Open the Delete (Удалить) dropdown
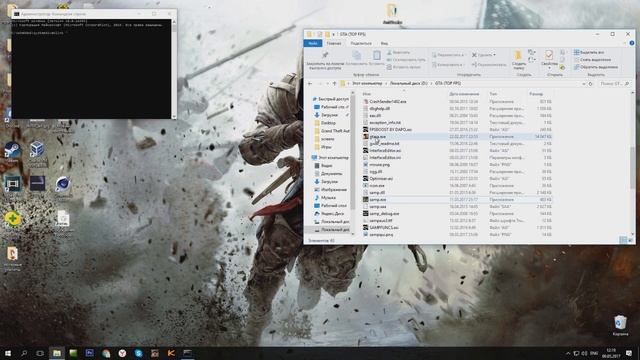640x360 pixels. click(x=484, y=55)
